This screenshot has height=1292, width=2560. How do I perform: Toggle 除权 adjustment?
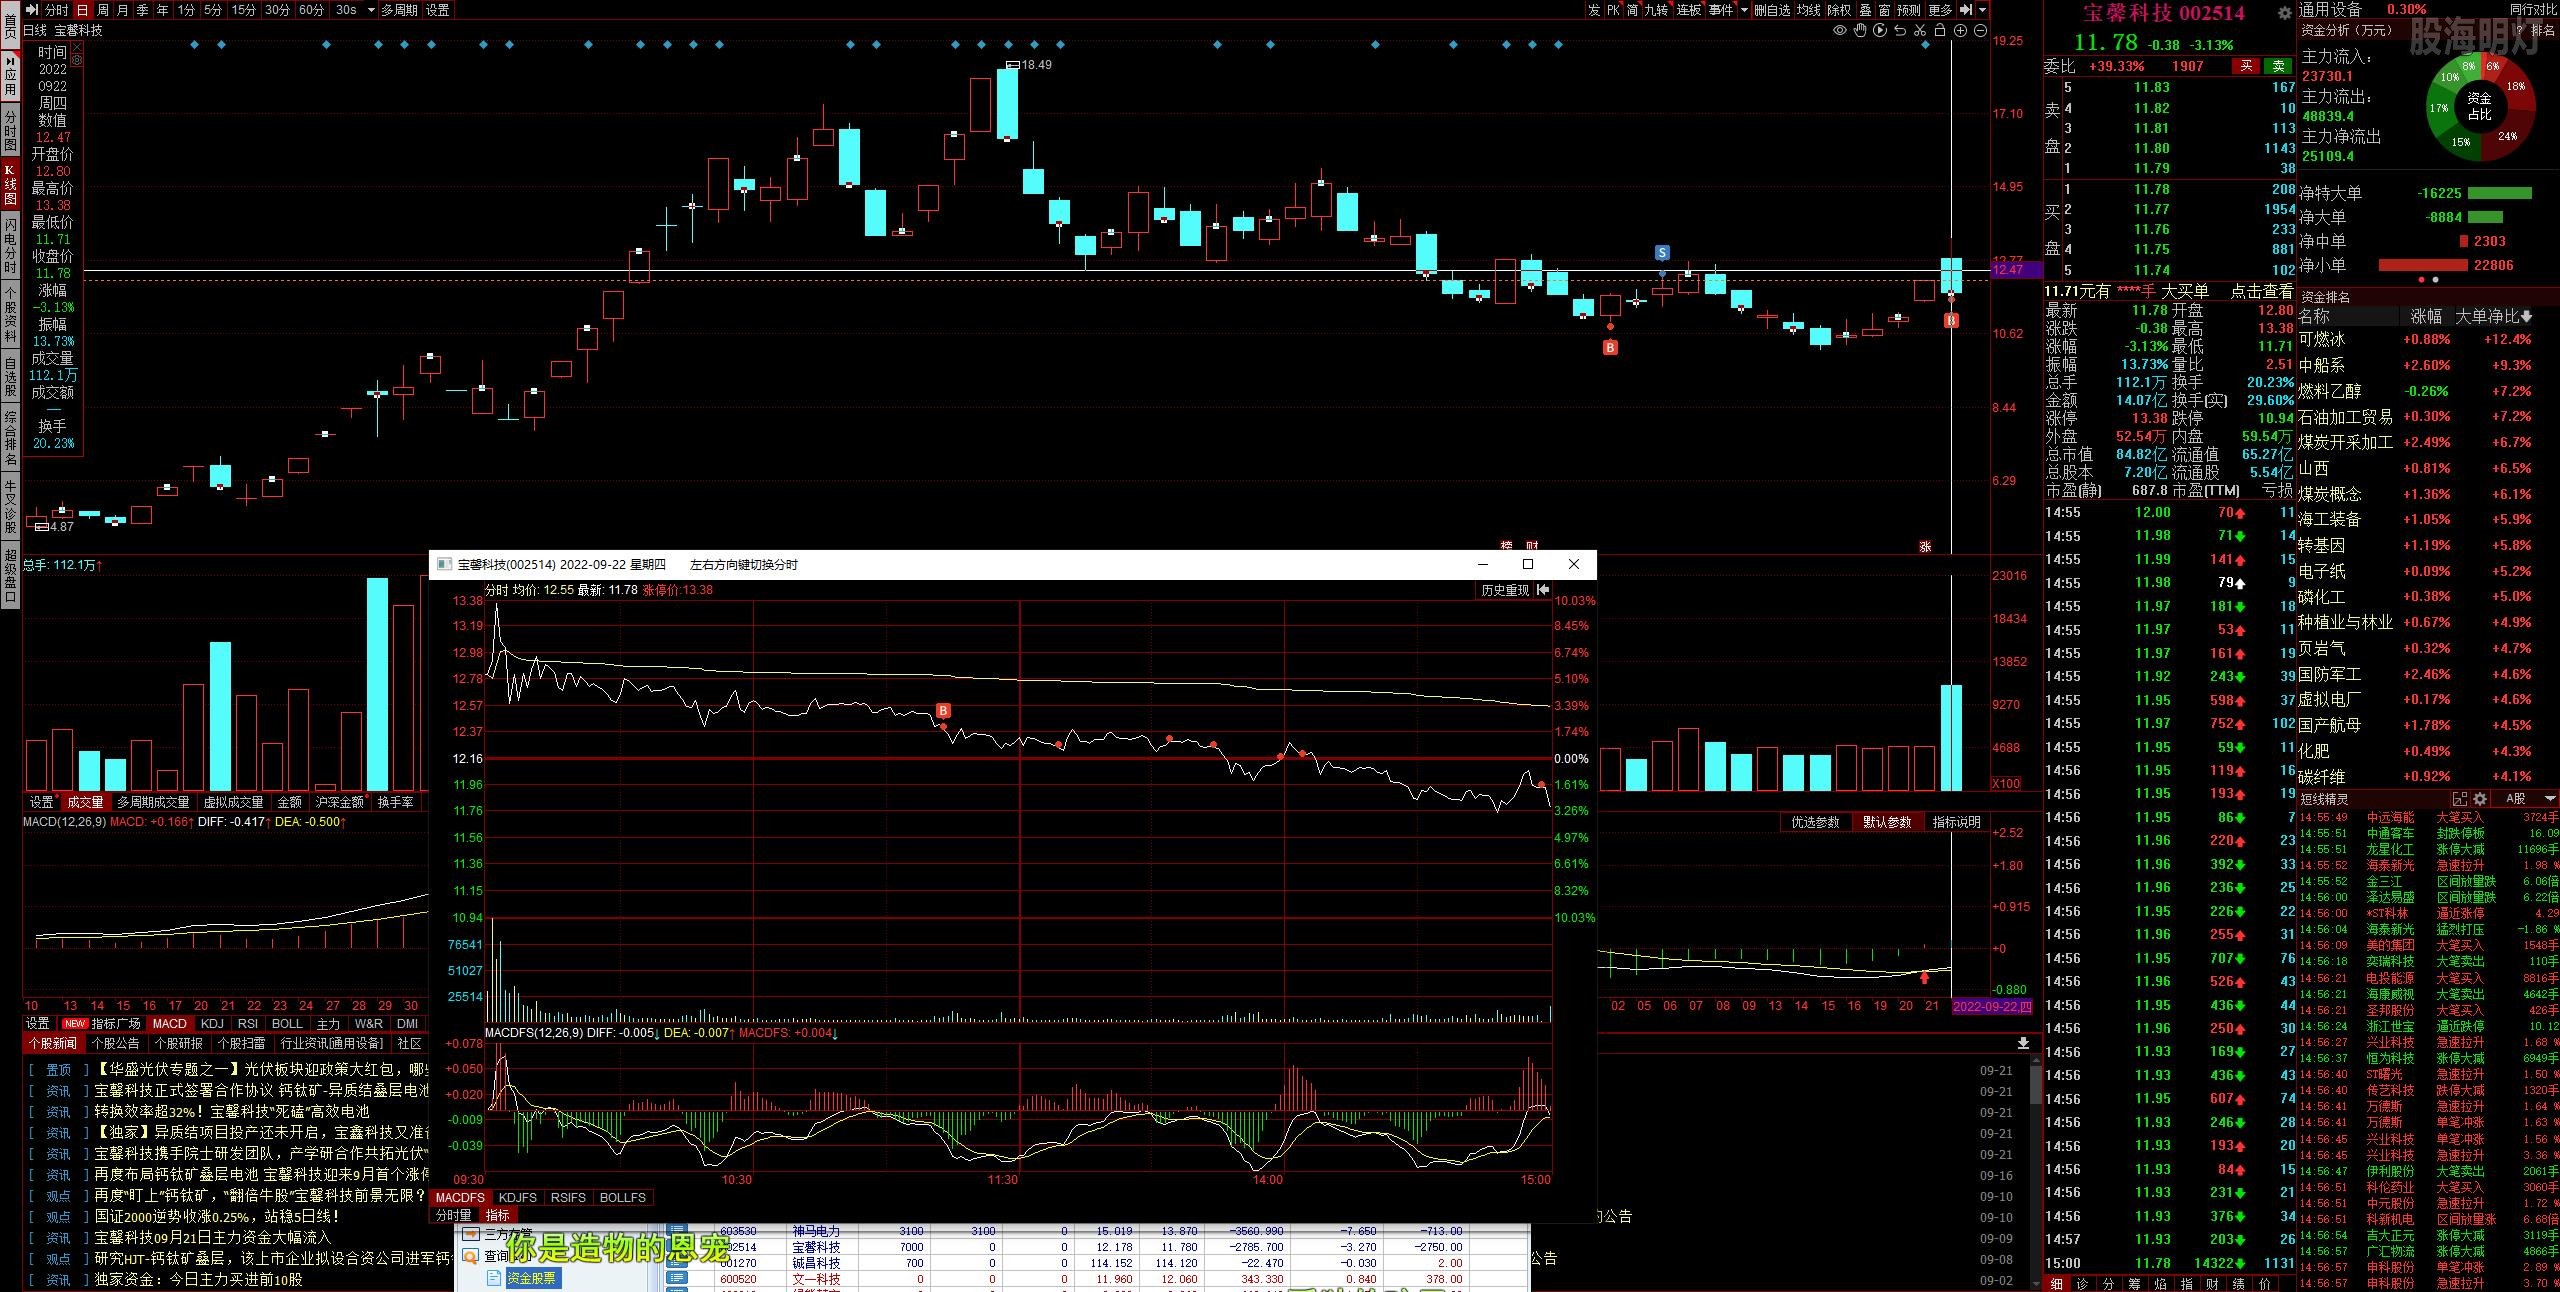1839,10
